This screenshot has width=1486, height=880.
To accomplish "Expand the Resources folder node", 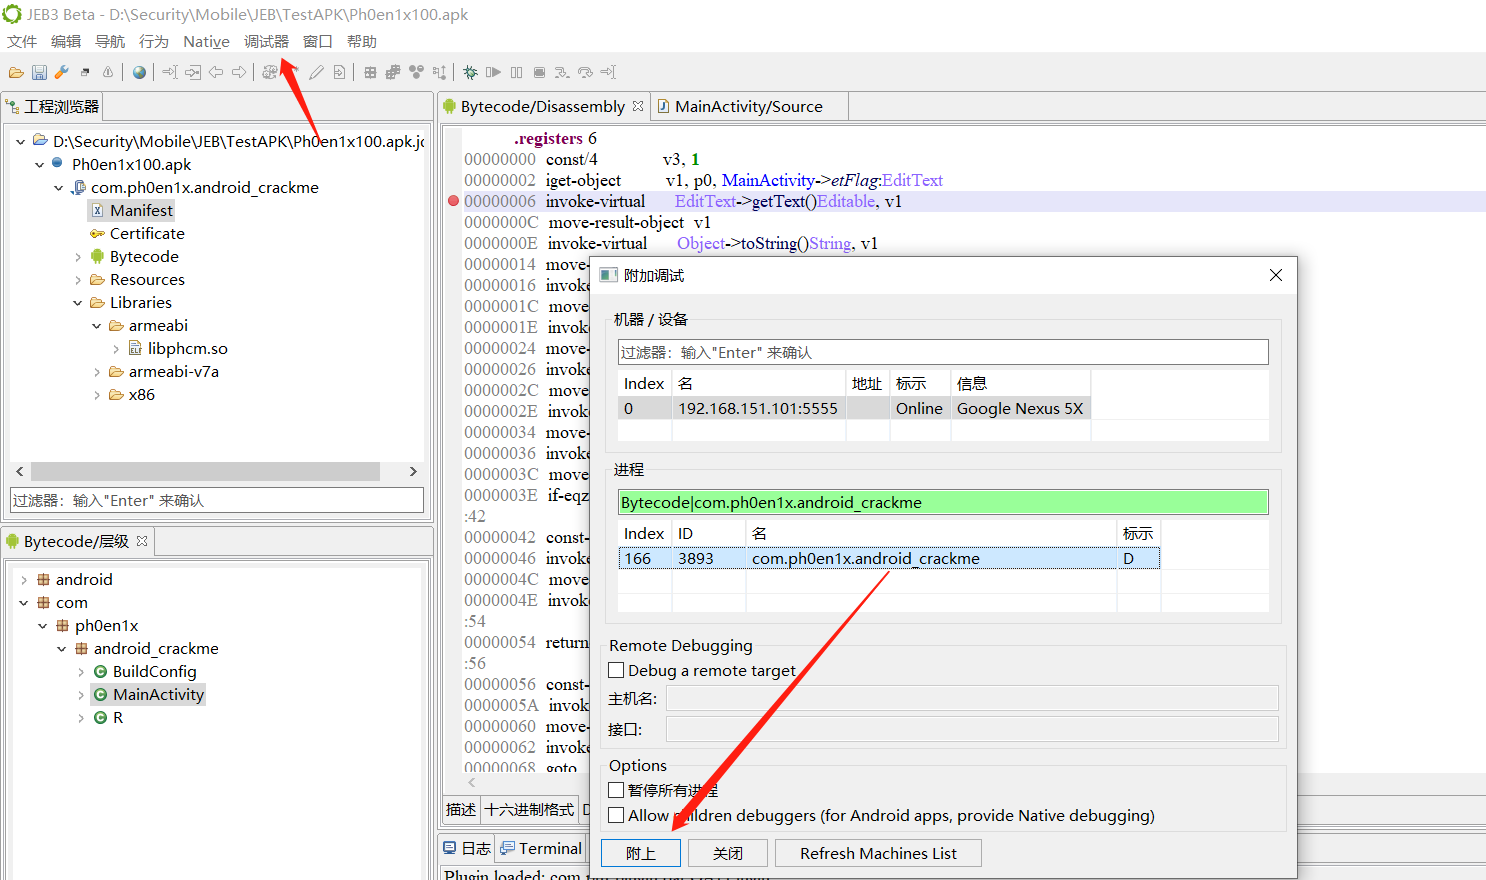I will (78, 280).
